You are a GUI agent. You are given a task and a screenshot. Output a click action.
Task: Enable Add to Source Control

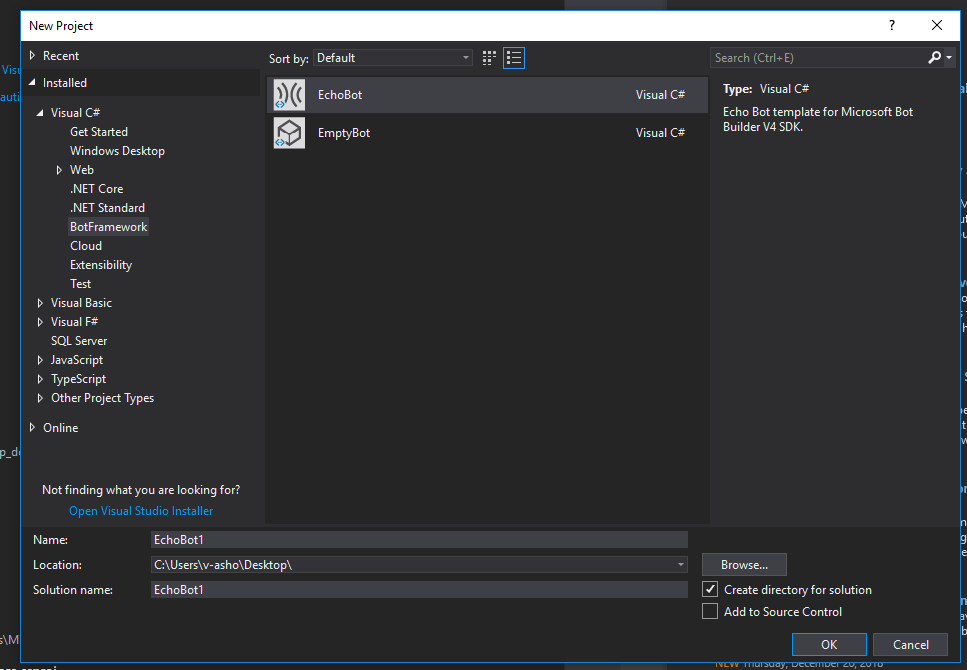pyautogui.click(x=710, y=611)
